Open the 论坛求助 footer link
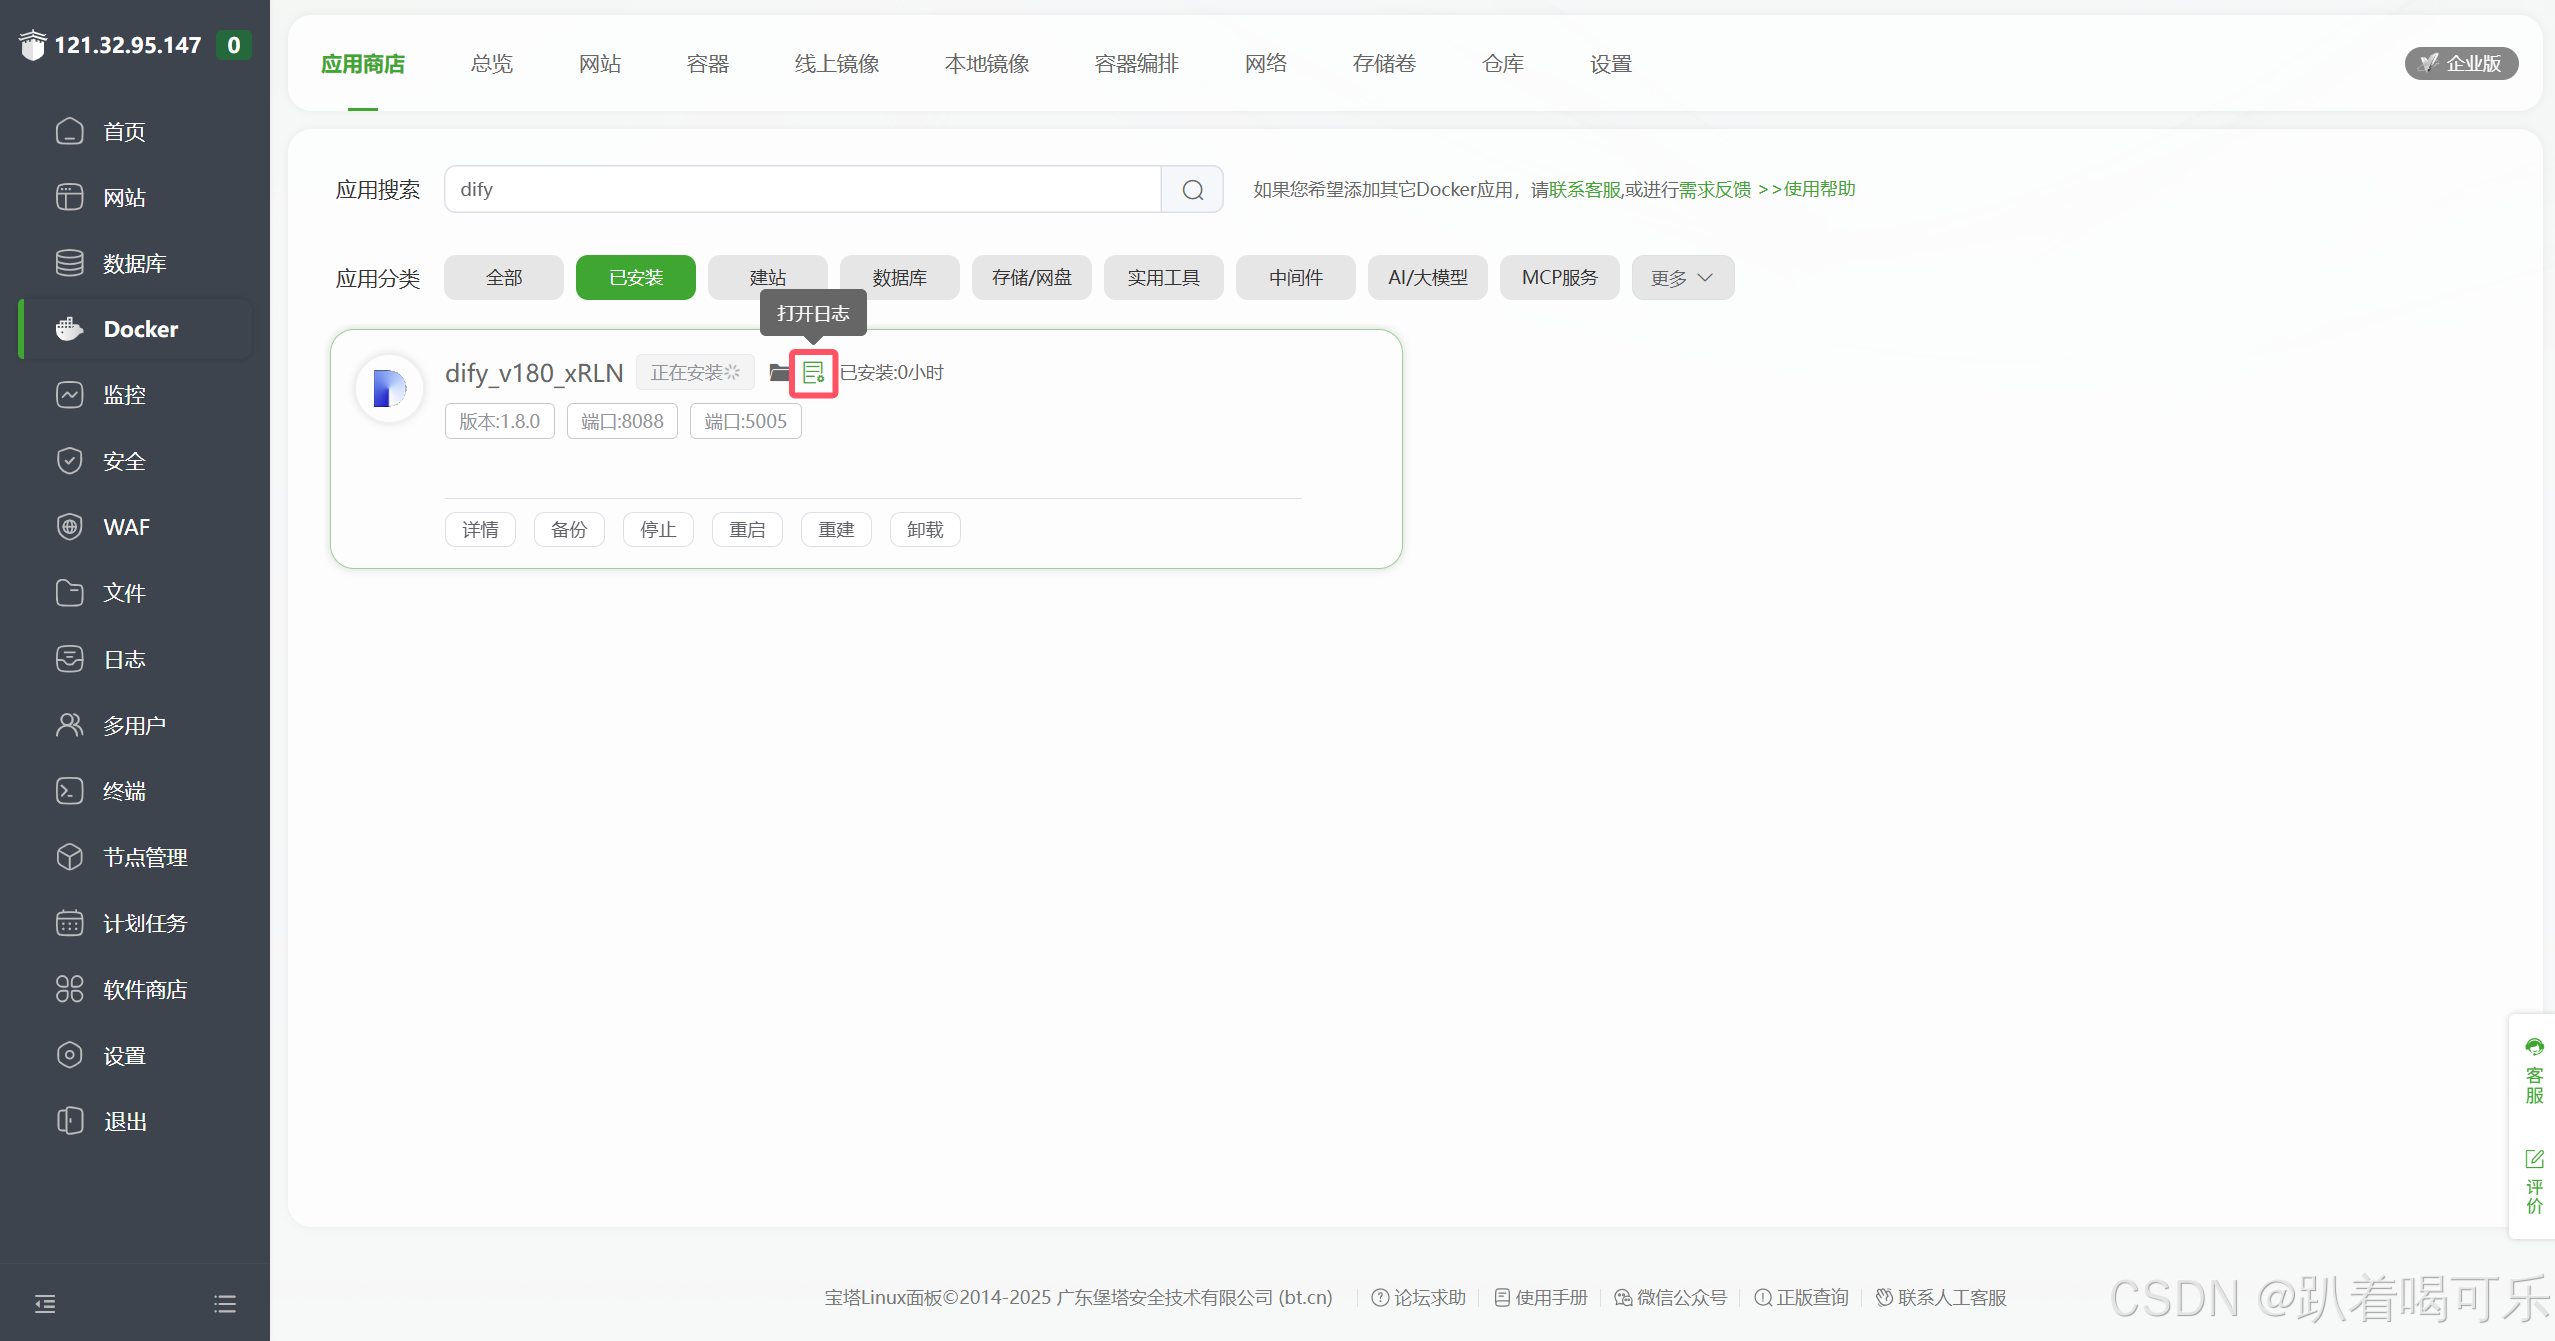The image size is (2555, 1341). (x=1418, y=1297)
